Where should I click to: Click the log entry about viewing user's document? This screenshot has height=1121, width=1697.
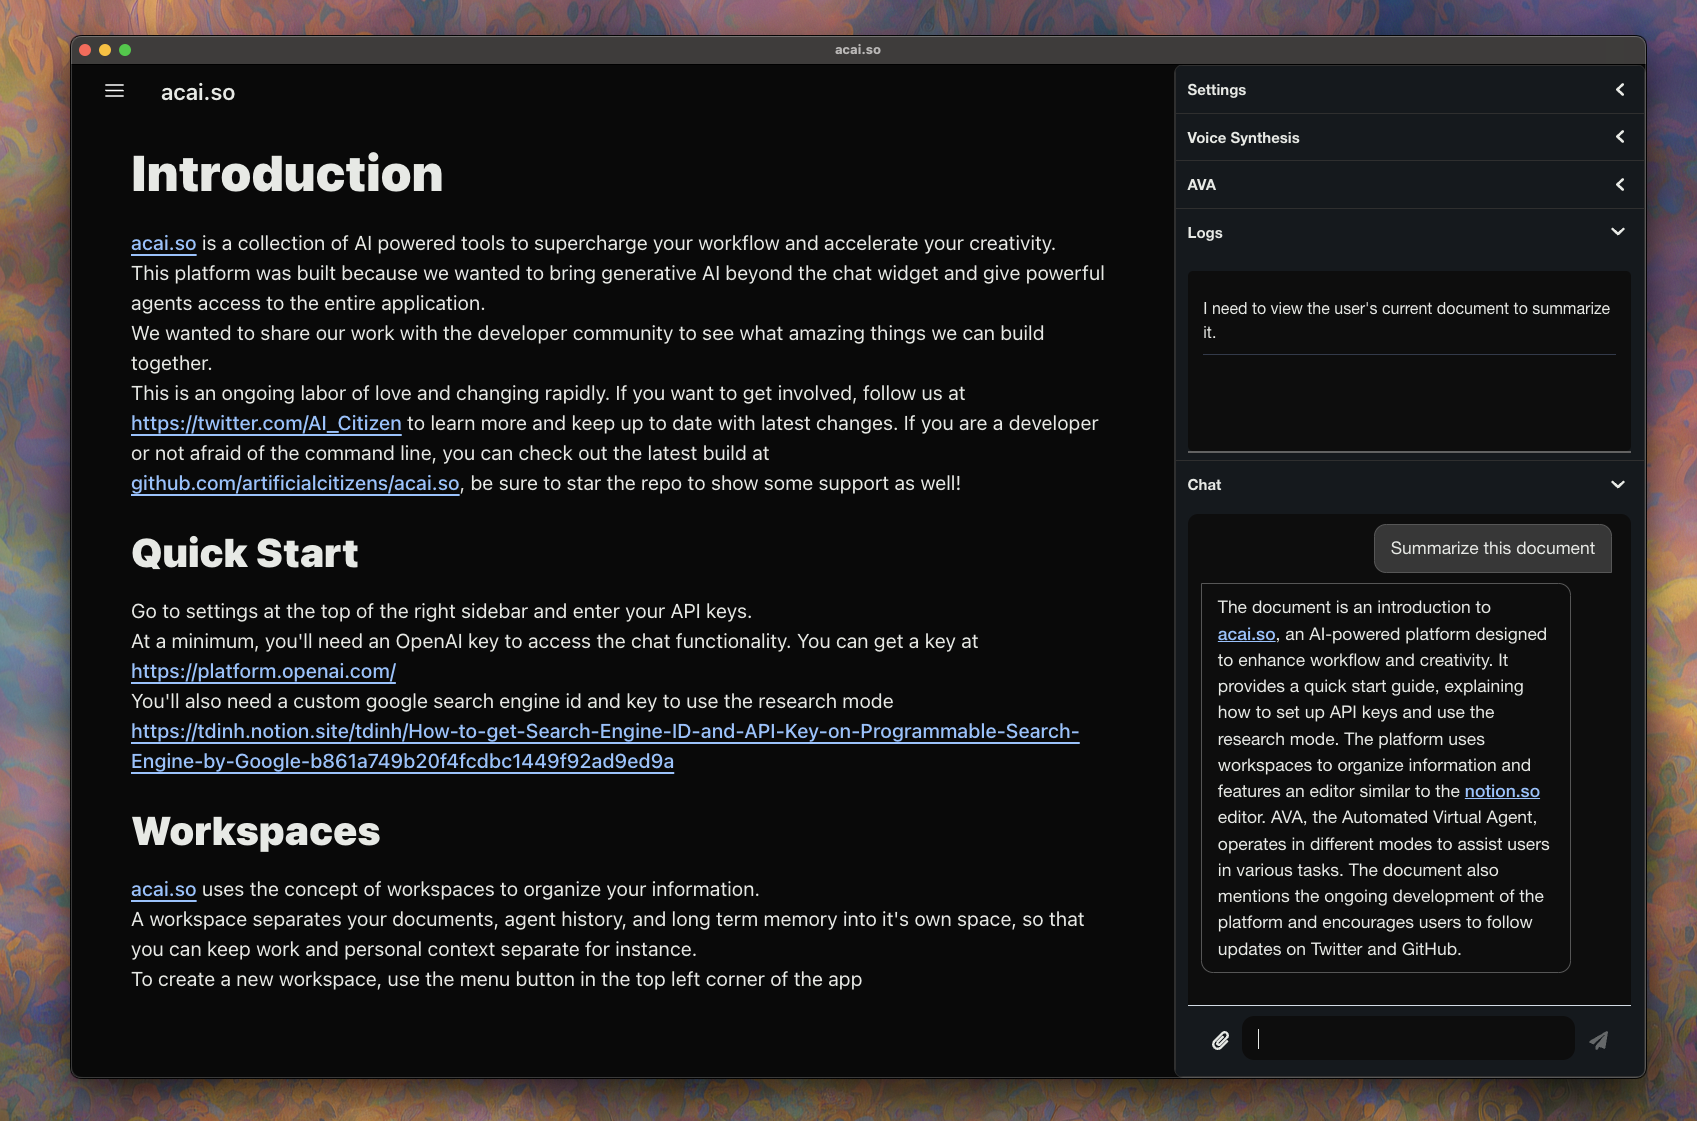pos(1408,320)
